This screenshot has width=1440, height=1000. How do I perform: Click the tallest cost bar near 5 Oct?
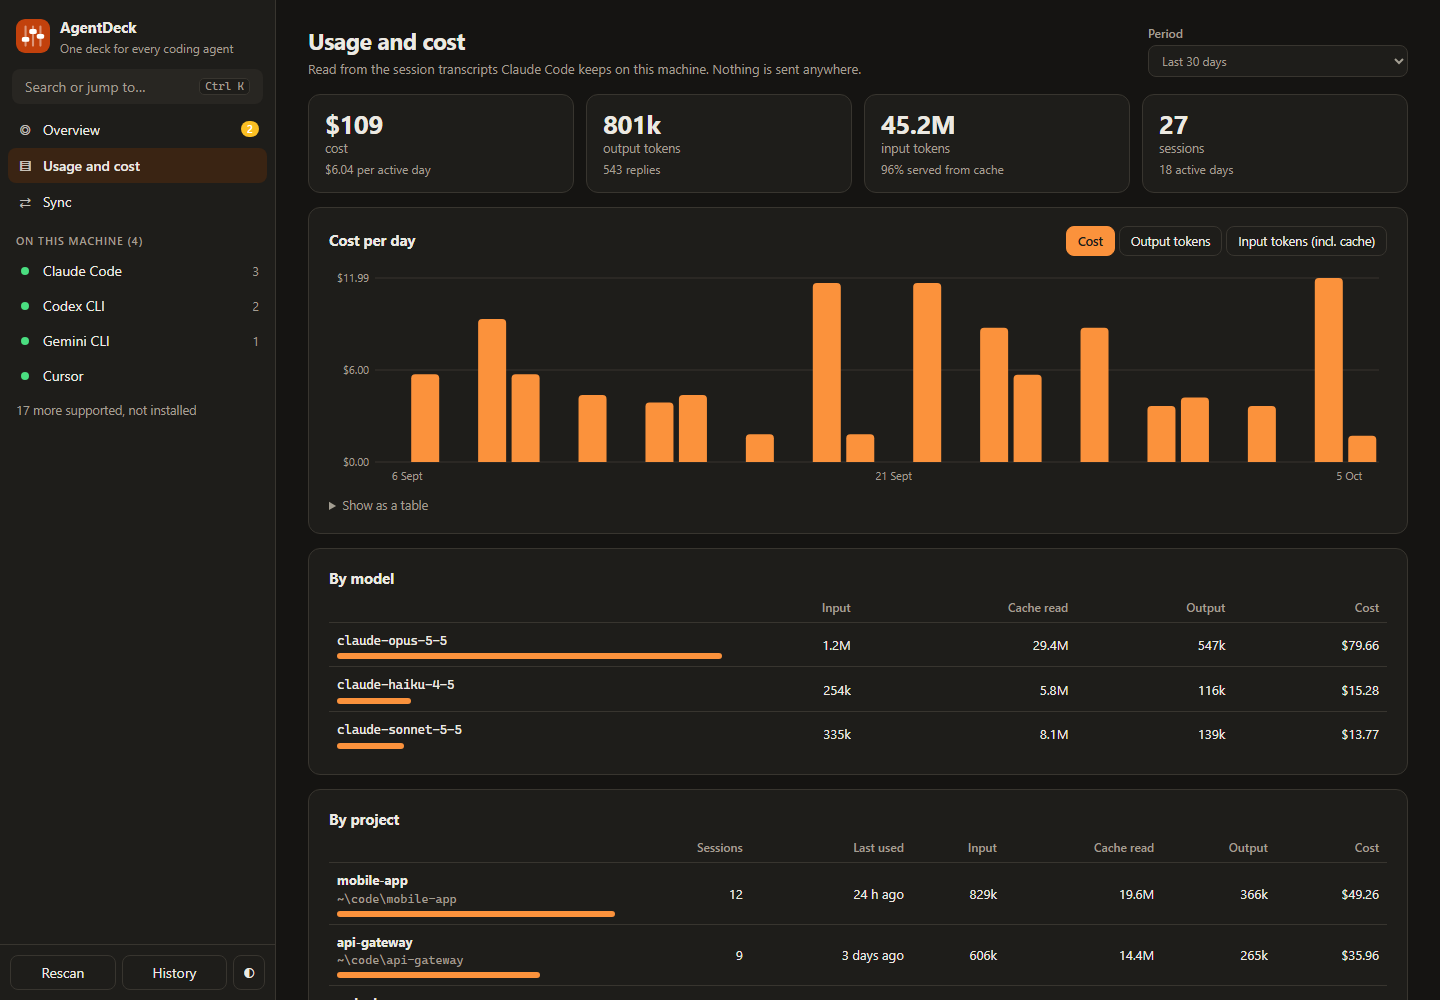click(1328, 370)
